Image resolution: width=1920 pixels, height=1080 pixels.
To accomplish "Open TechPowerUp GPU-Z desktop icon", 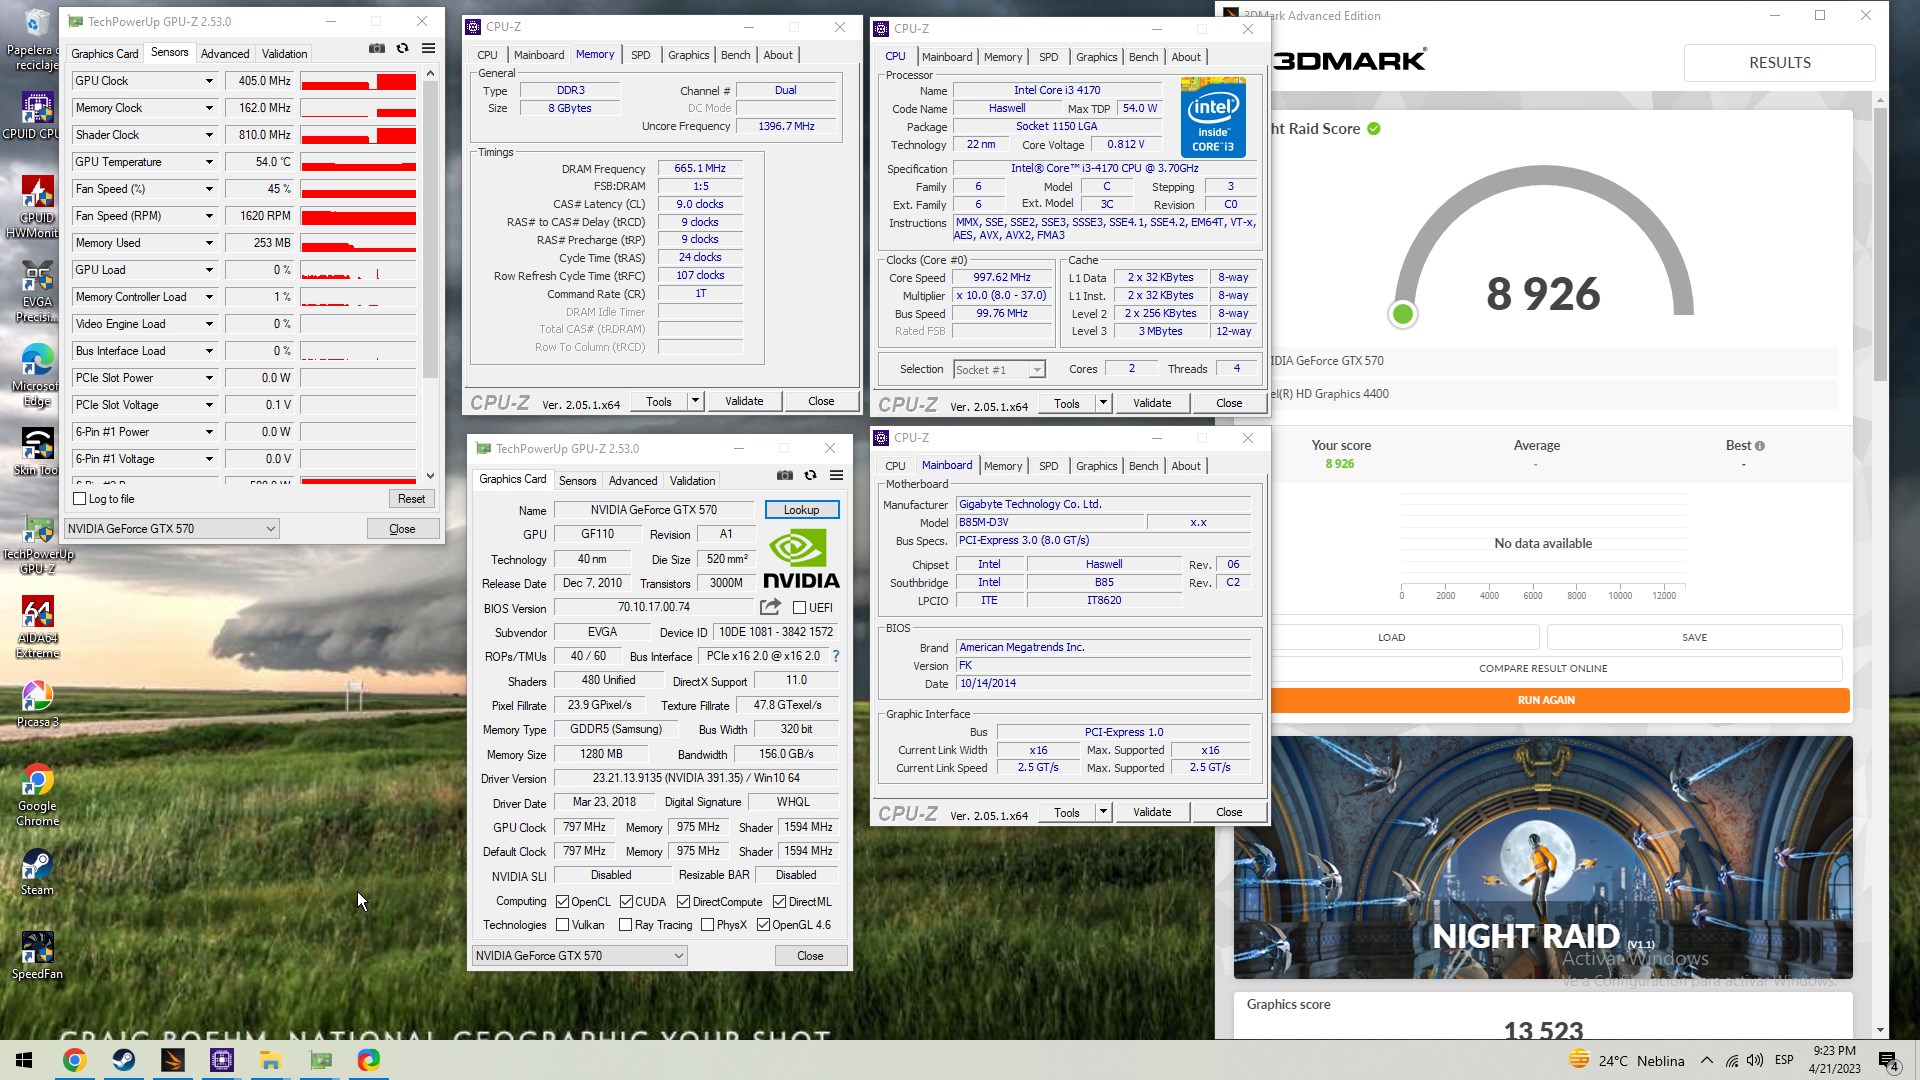I will (x=38, y=545).
